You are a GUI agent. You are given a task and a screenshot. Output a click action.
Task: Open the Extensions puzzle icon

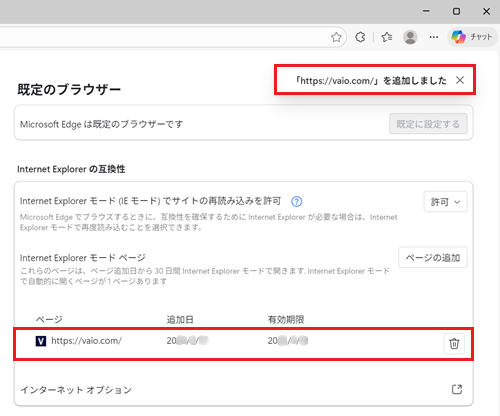(360, 37)
